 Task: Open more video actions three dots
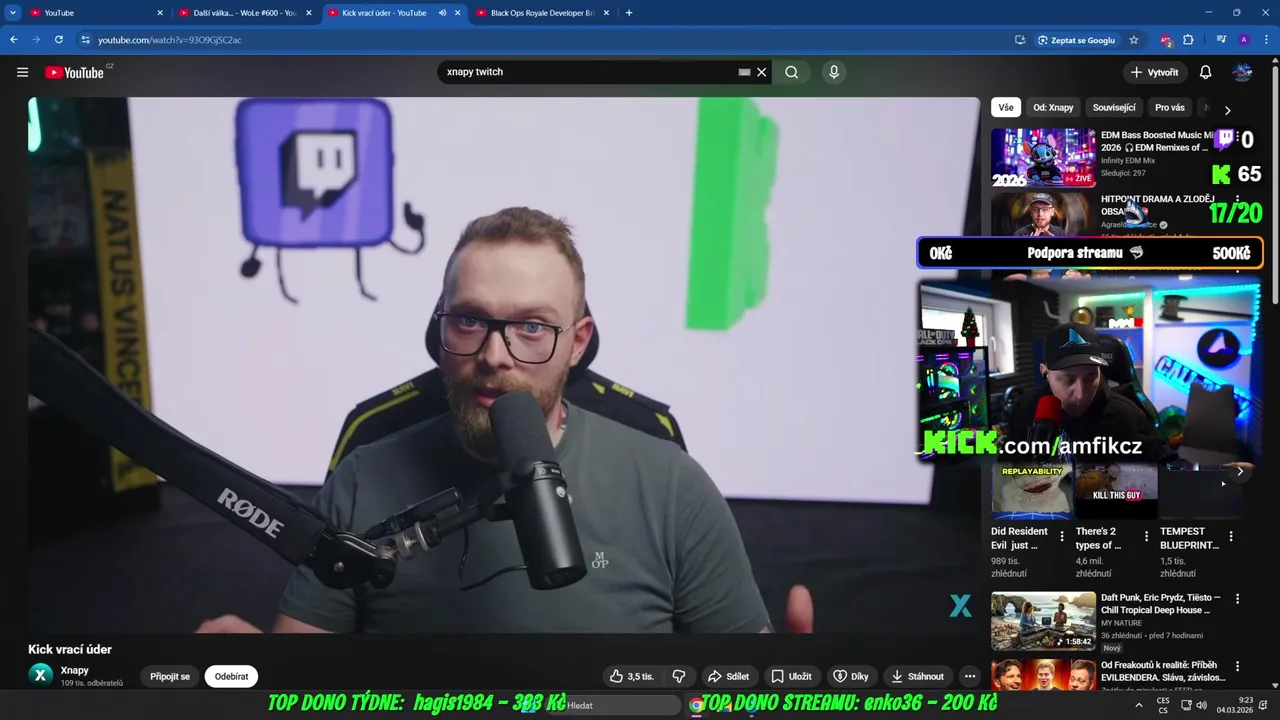coord(969,677)
